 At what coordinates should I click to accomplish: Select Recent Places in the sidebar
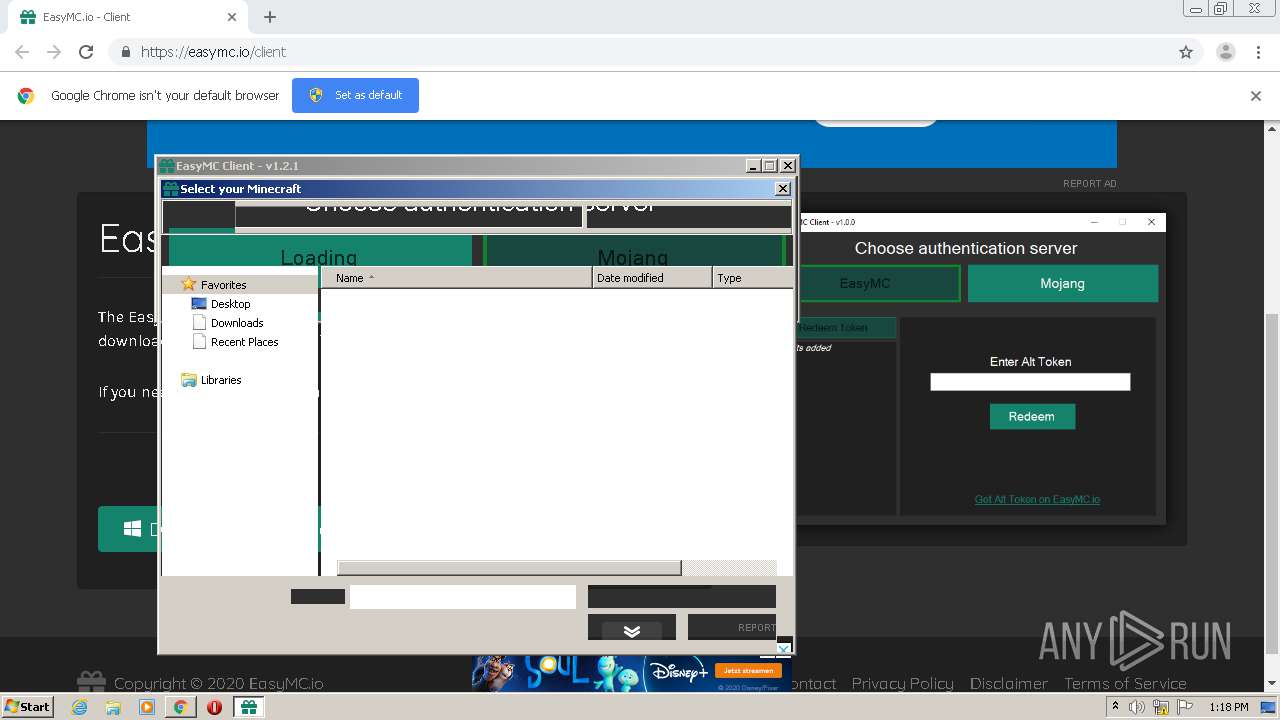tap(244, 342)
